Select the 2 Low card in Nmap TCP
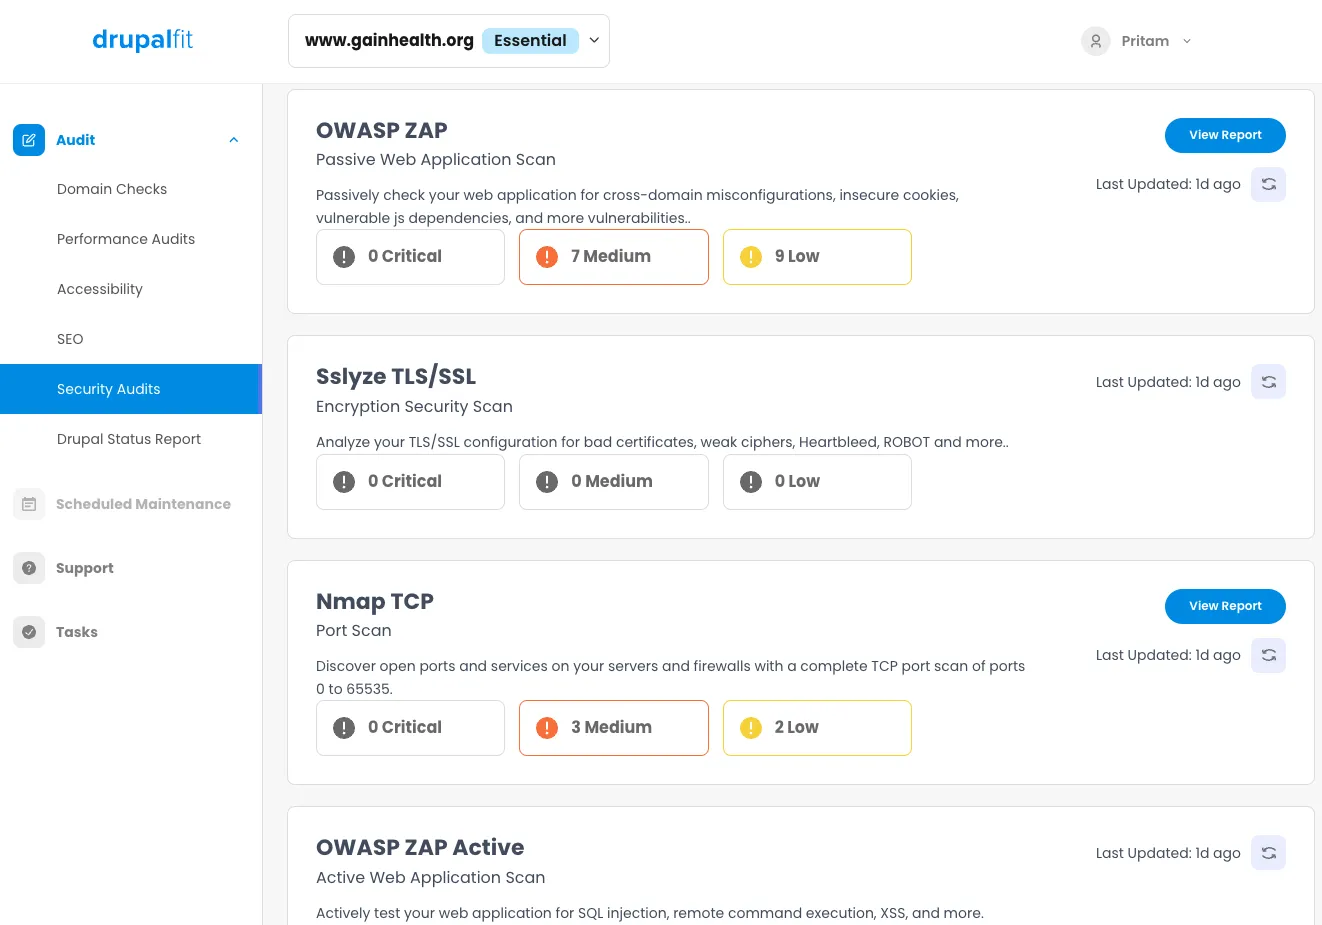Screen dimensions: 1322x925 (816, 728)
